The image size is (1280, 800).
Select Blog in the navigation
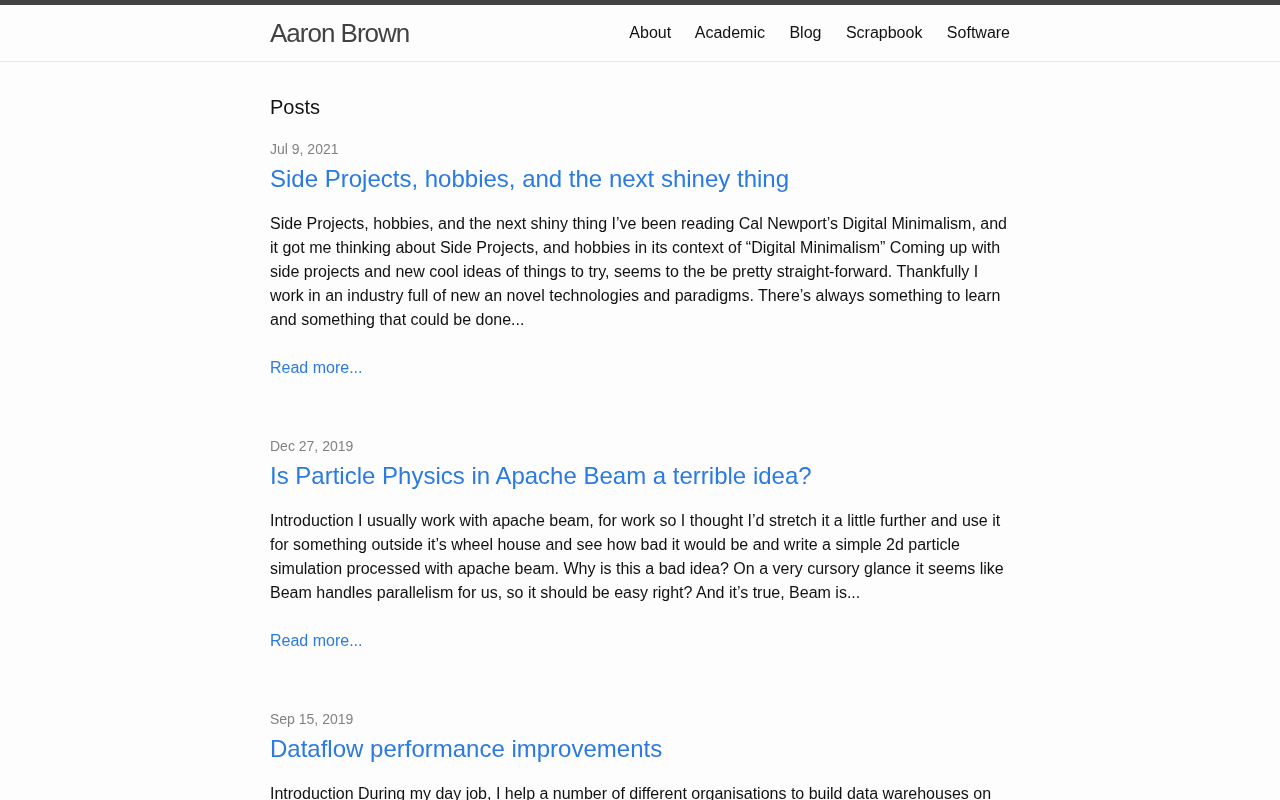[805, 33]
